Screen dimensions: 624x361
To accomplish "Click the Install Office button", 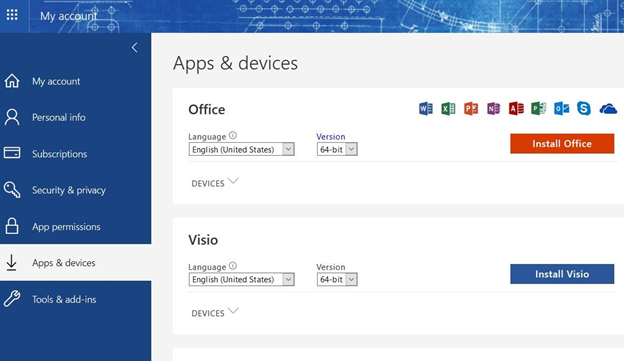I will point(562,144).
